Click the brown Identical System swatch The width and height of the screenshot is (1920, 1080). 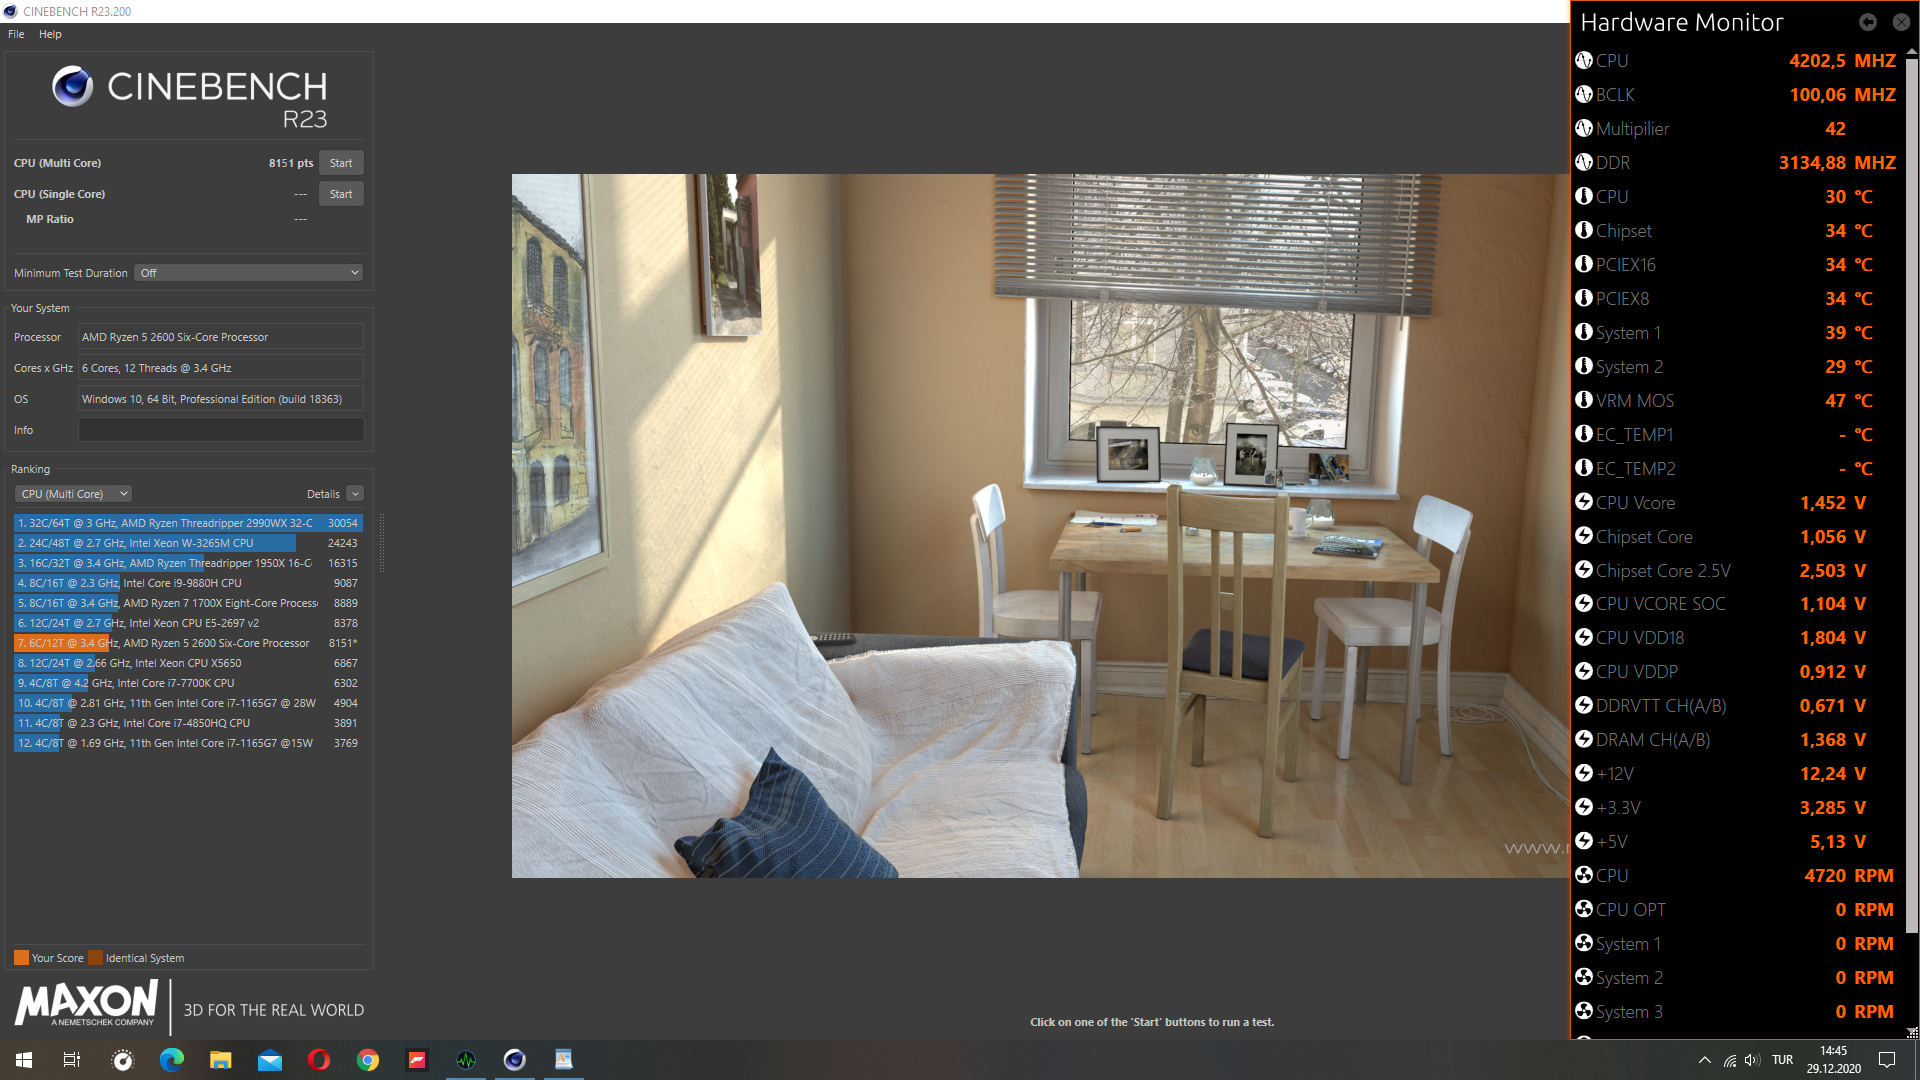coord(95,957)
